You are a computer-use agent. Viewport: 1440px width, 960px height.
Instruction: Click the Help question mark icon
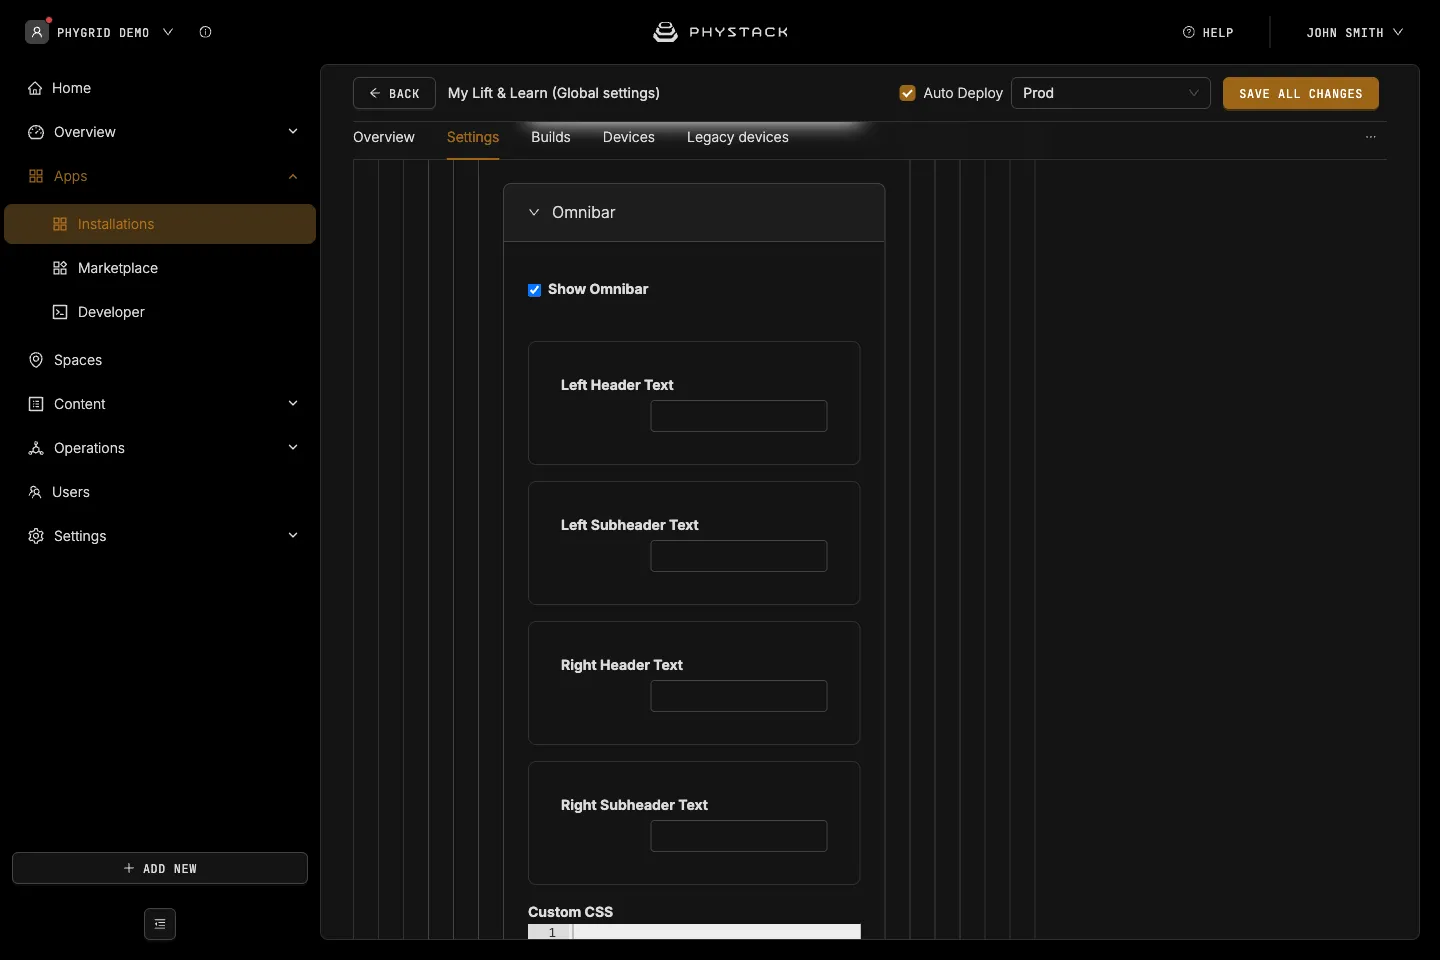pos(1189,32)
